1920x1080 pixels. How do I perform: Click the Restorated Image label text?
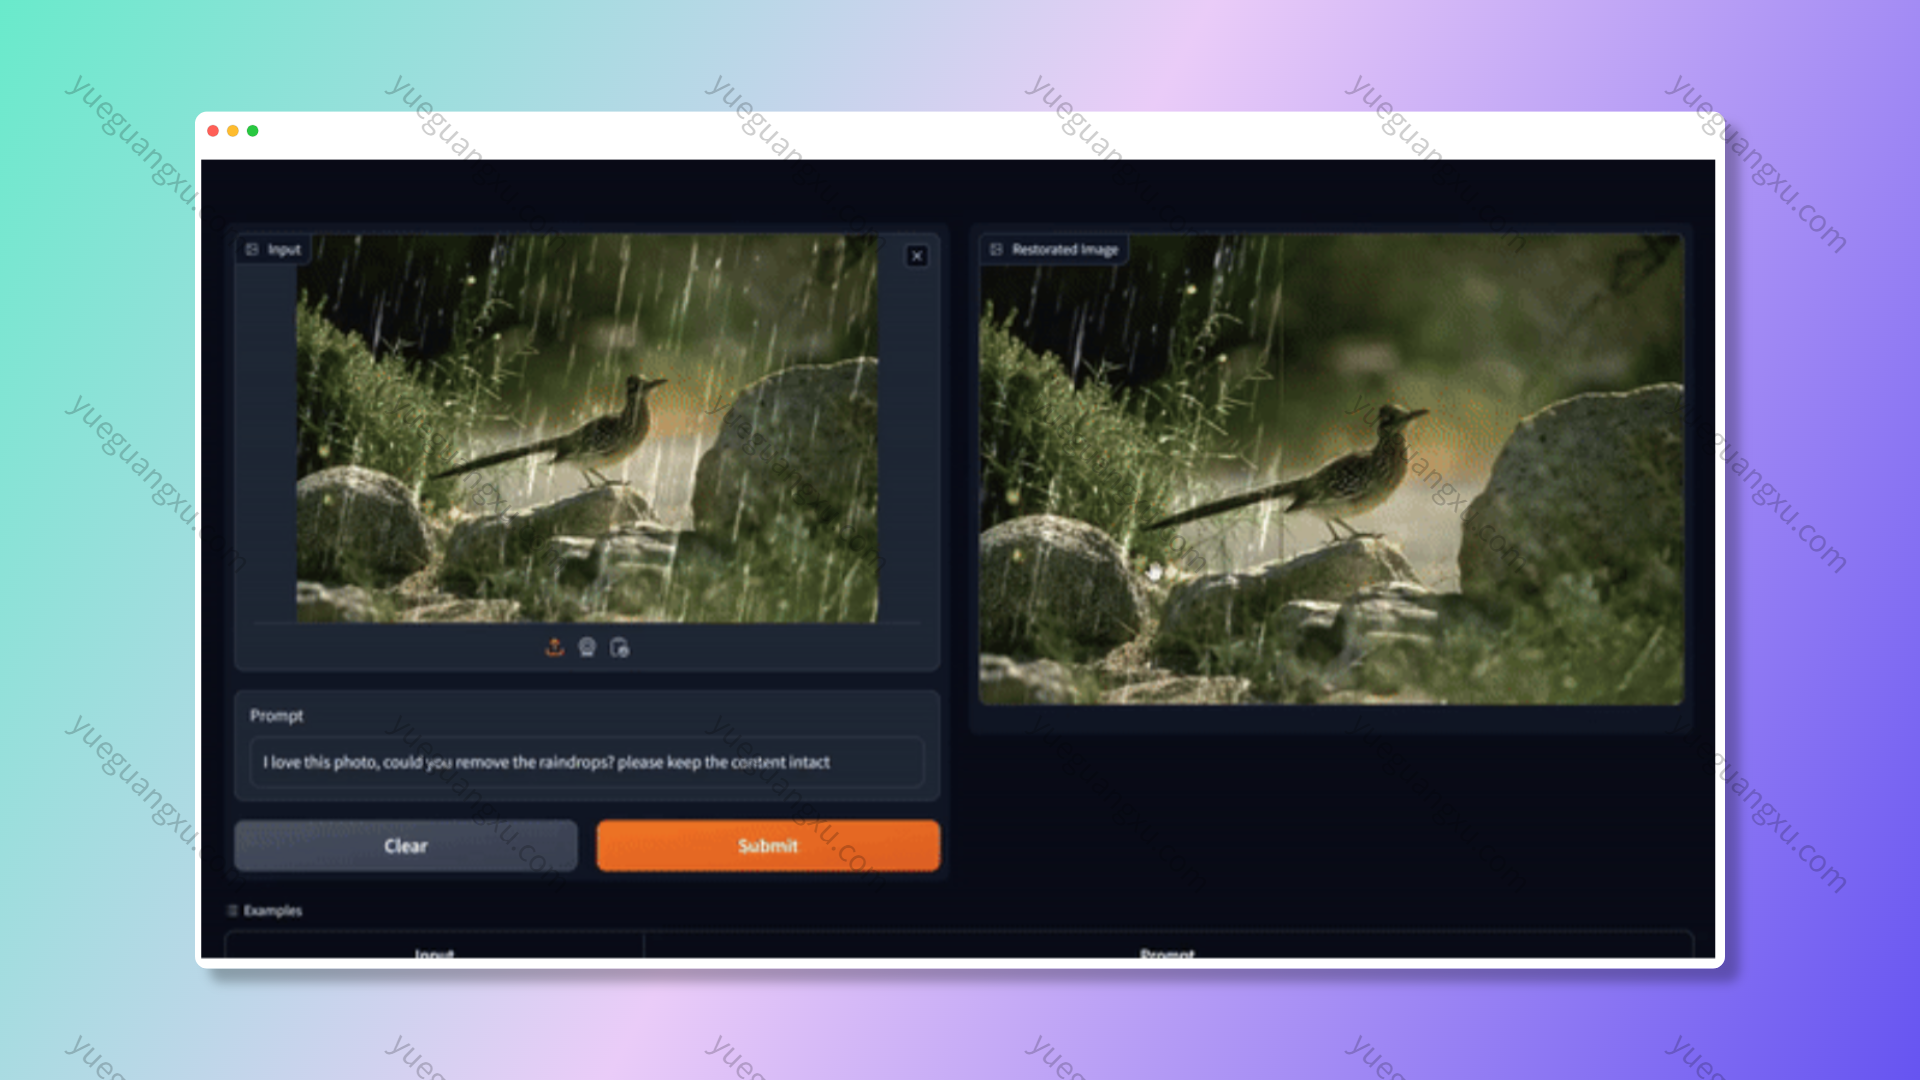[x=1064, y=249]
